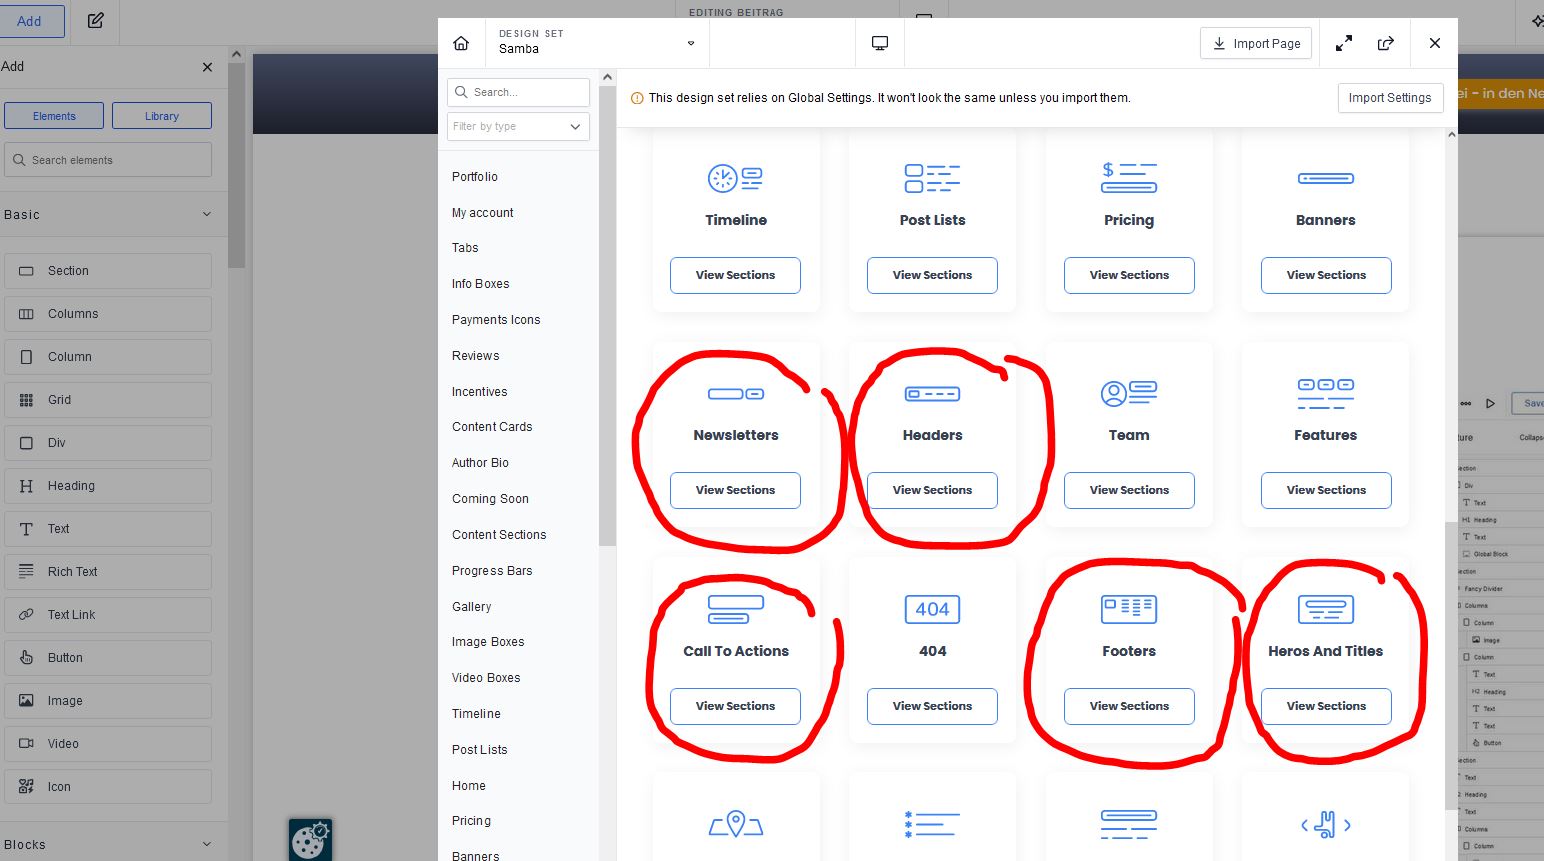Close the Add elements panel
This screenshot has width=1544, height=861.
click(207, 67)
